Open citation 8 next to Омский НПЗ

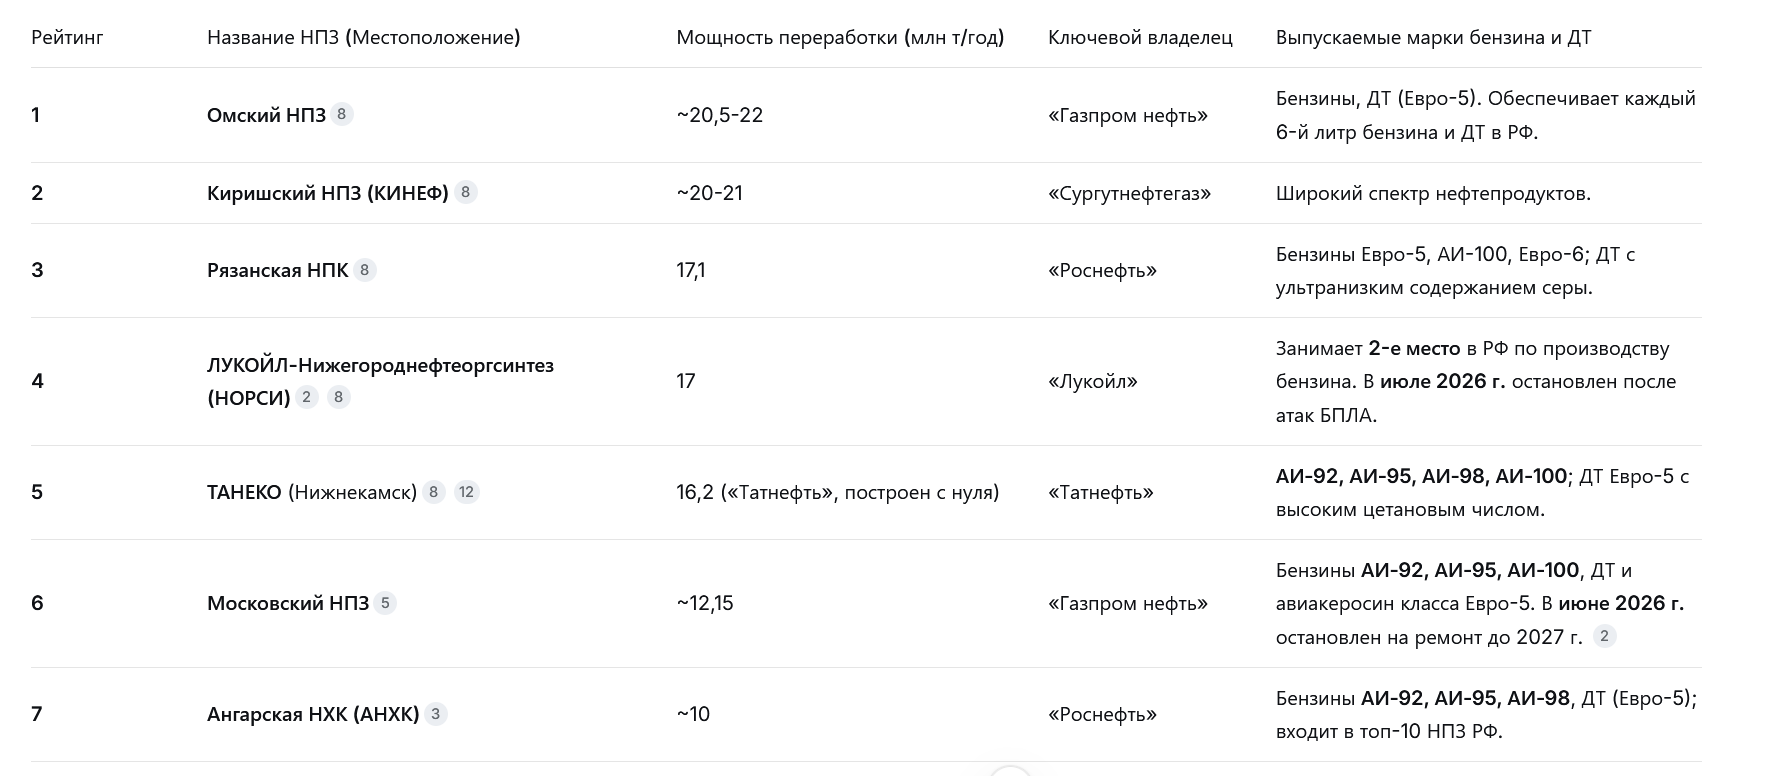coord(341,114)
